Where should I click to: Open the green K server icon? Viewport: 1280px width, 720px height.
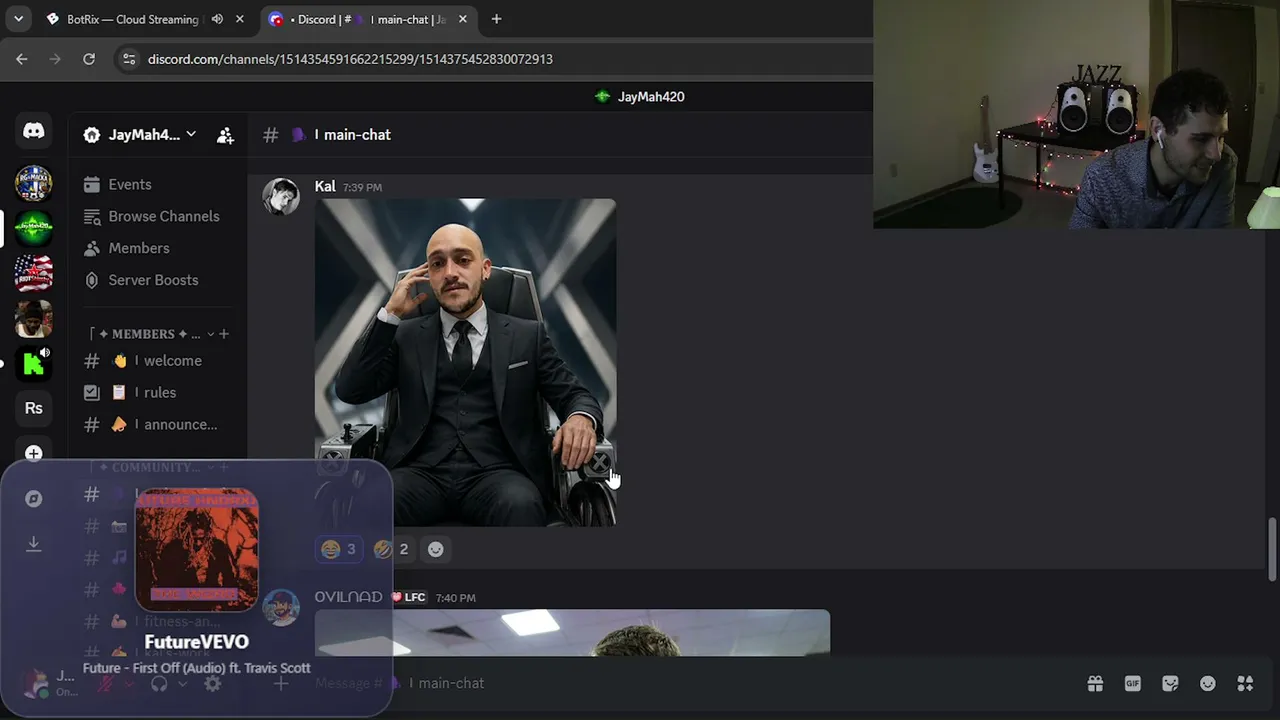pos(34,364)
